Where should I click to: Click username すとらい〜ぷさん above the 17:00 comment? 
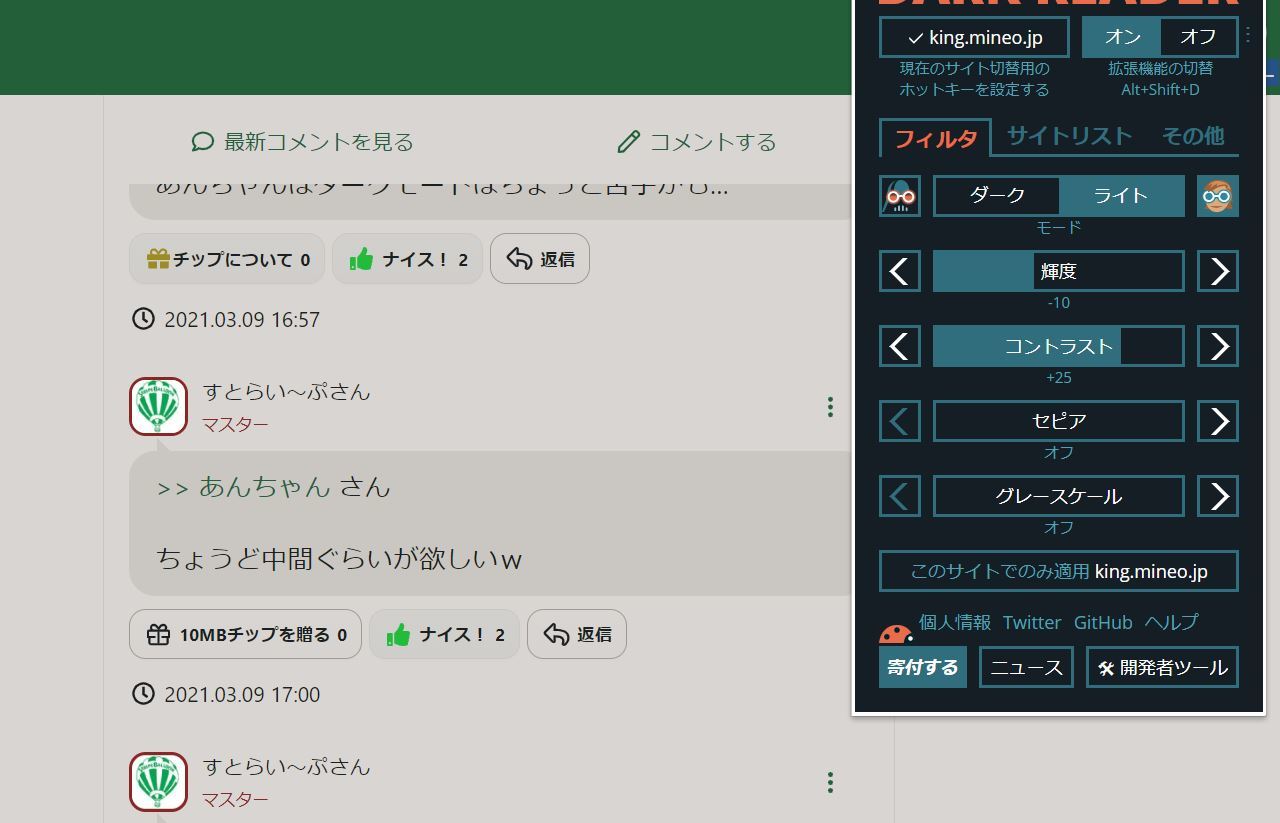click(x=286, y=392)
